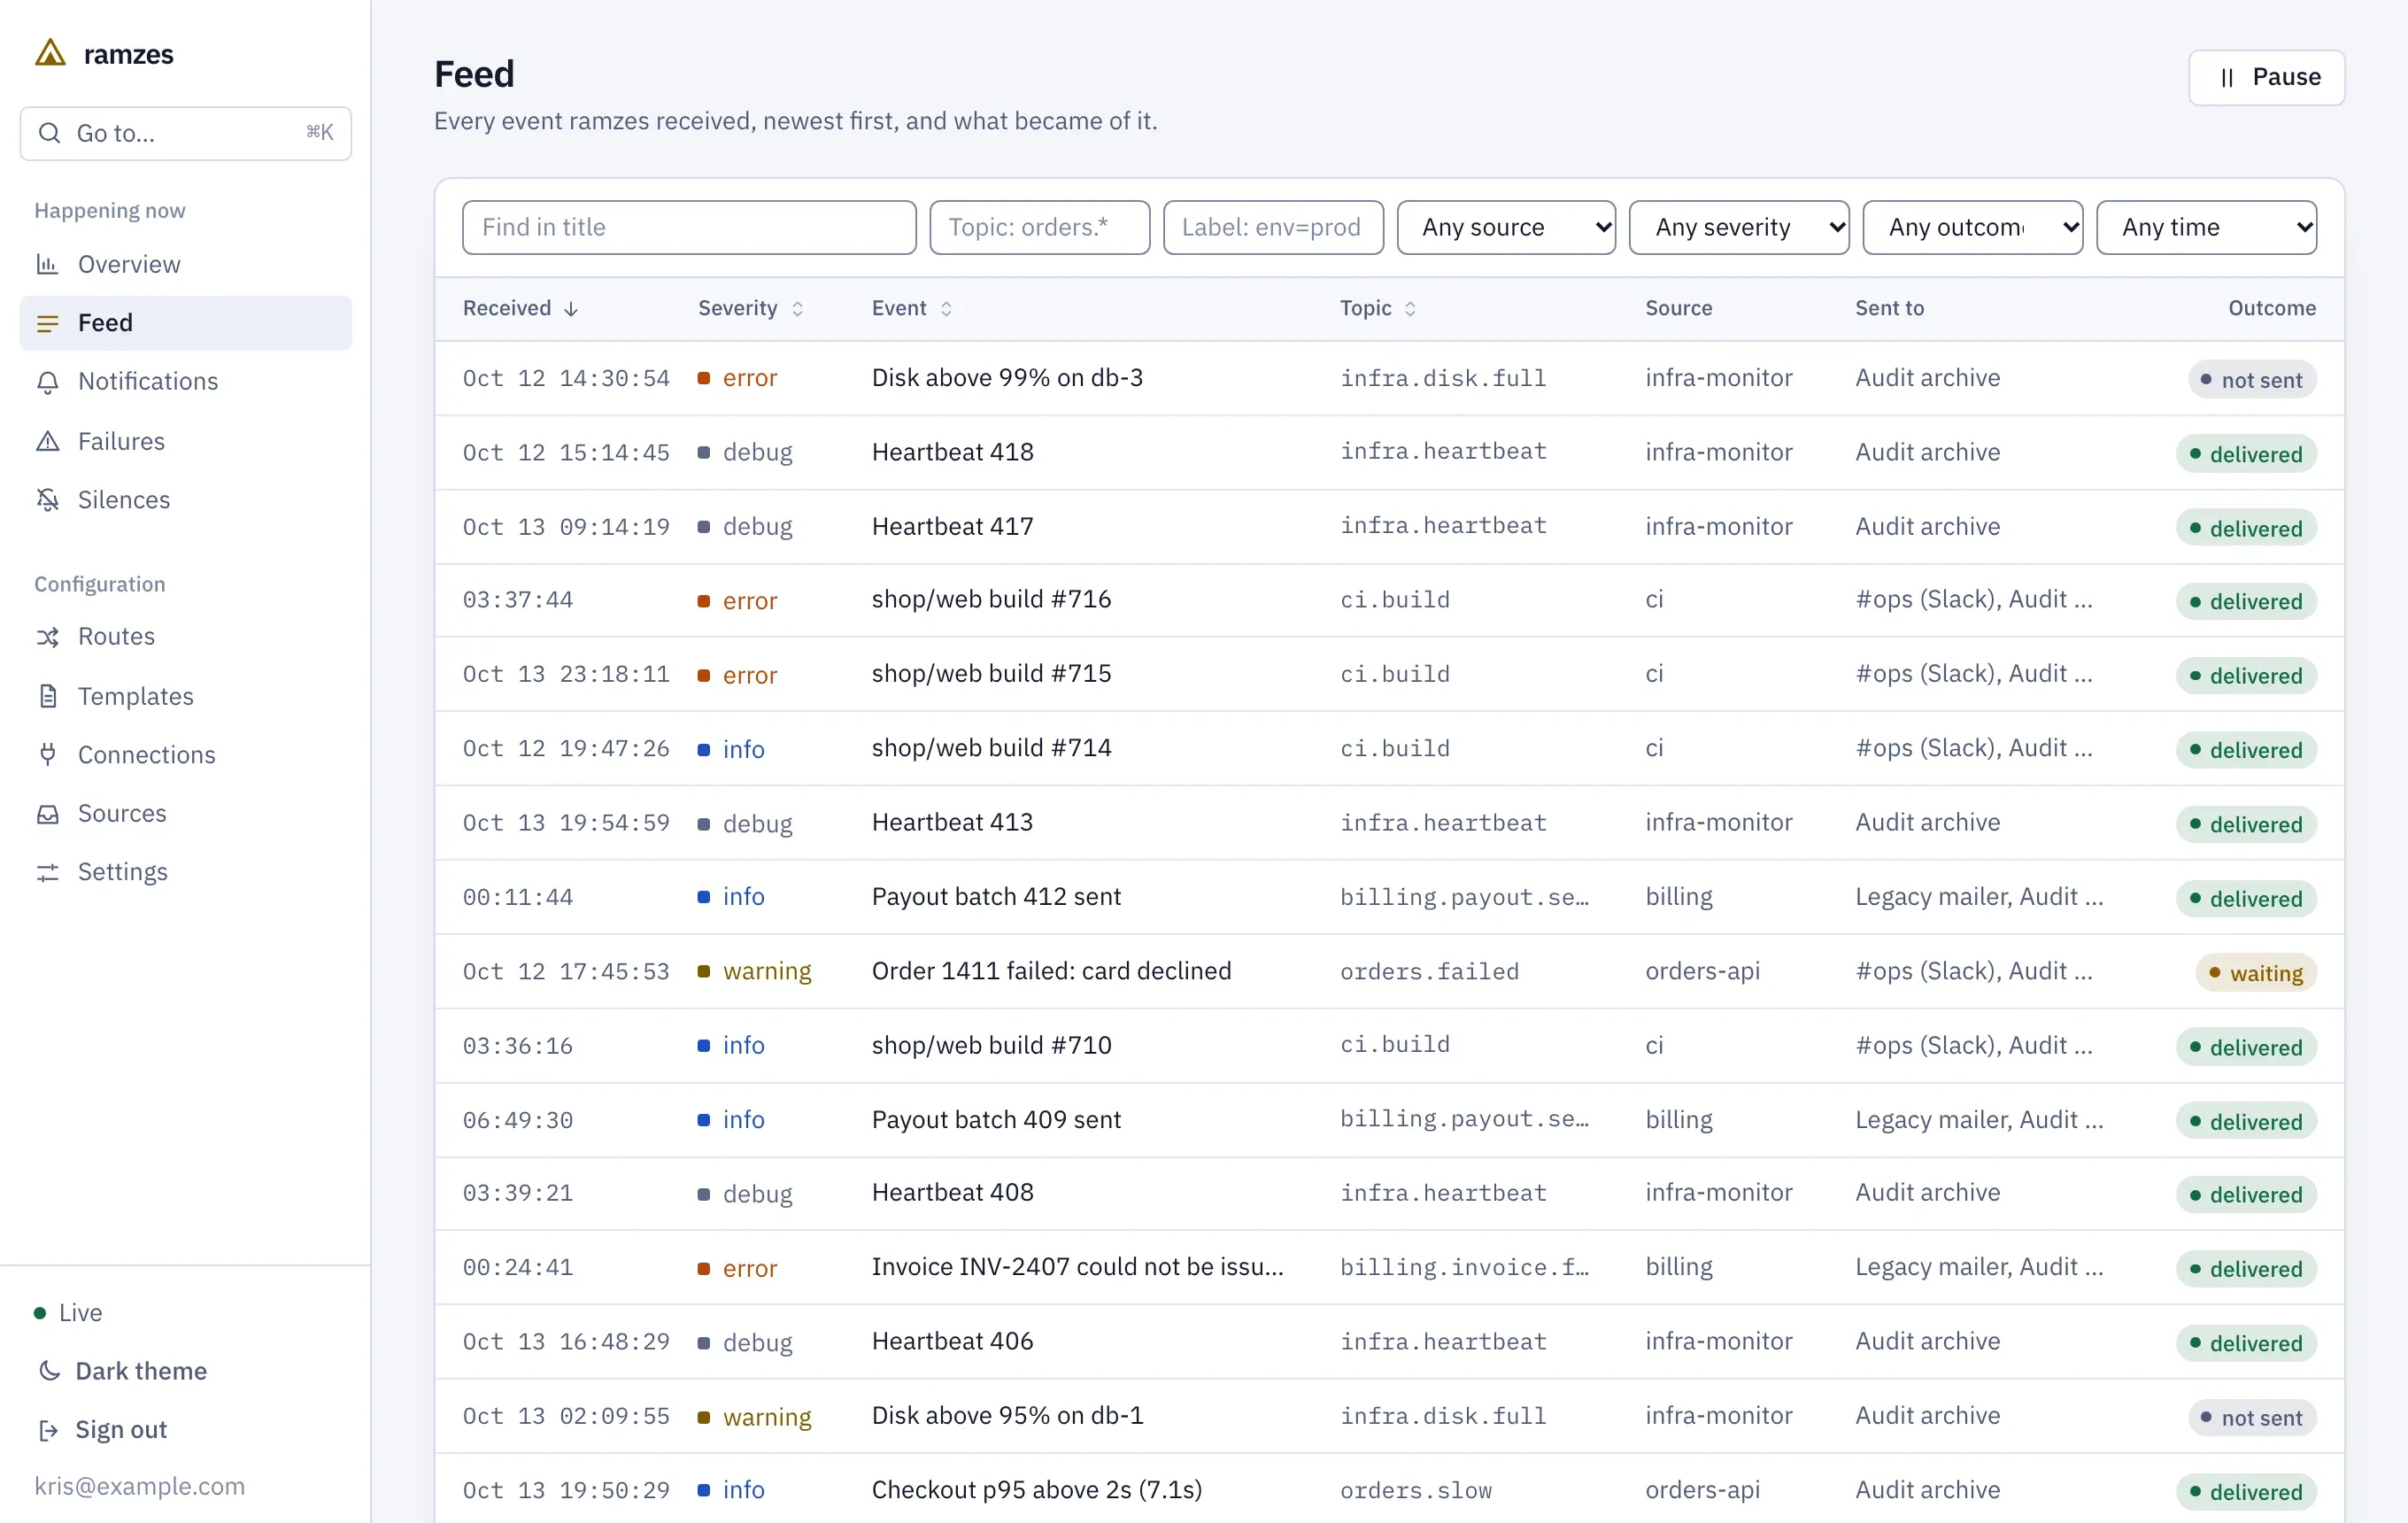The width and height of the screenshot is (2408, 1523).
Task: Click the Feed list icon in sidebar
Action: pyautogui.click(x=47, y=323)
